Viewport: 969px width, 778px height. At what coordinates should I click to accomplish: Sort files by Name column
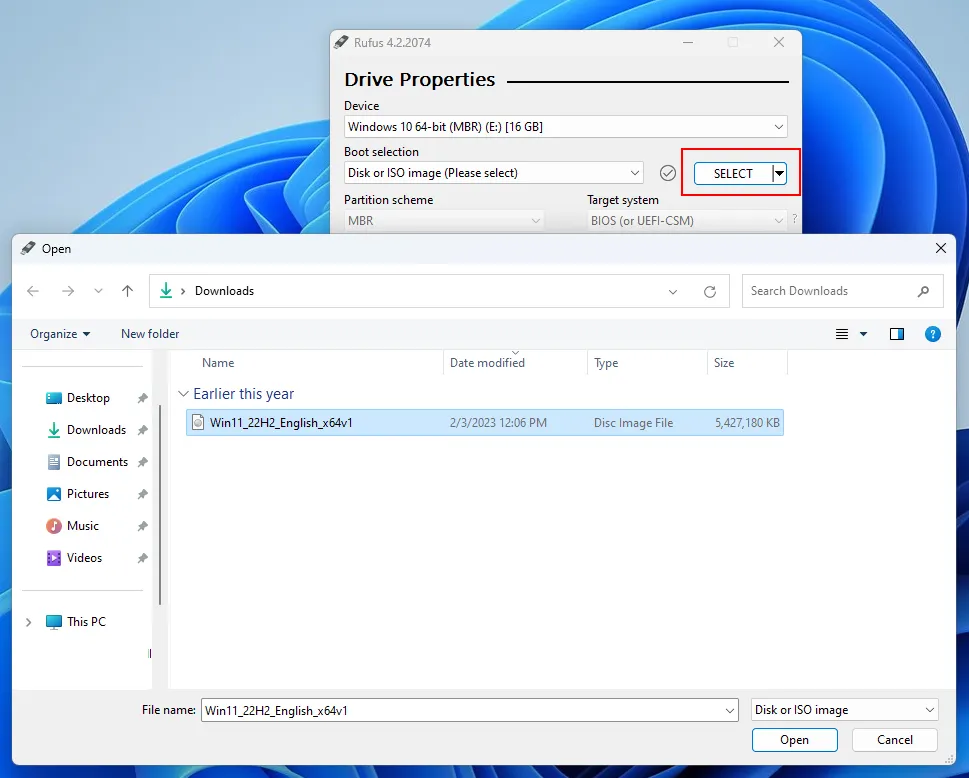[x=218, y=363]
